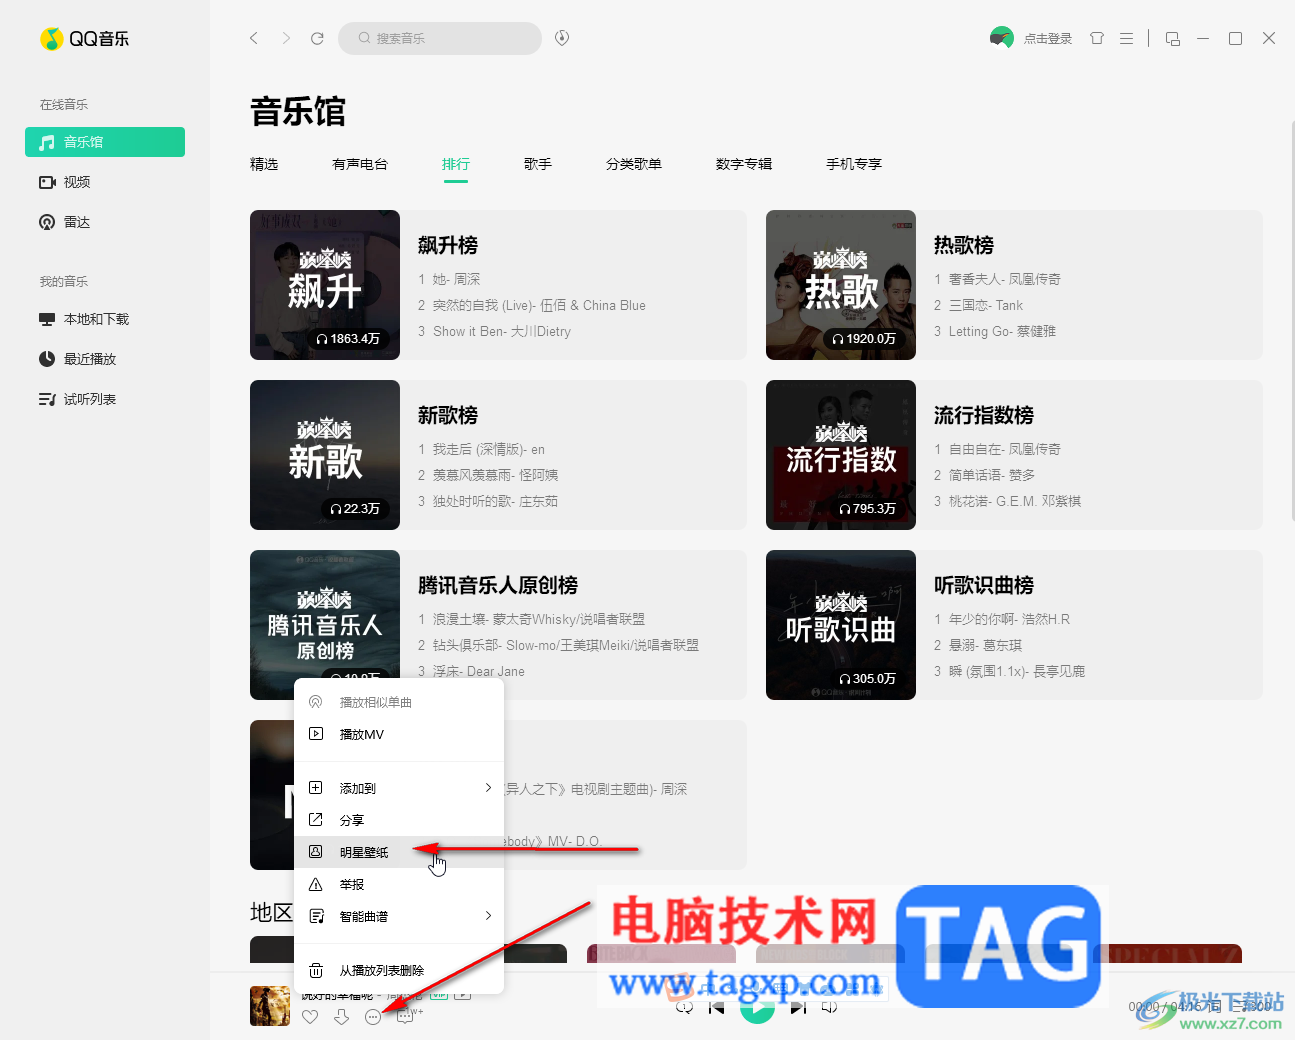Open the 听歌识曲榜 title link
Image resolution: width=1295 pixels, height=1040 pixels.
[x=984, y=585]
